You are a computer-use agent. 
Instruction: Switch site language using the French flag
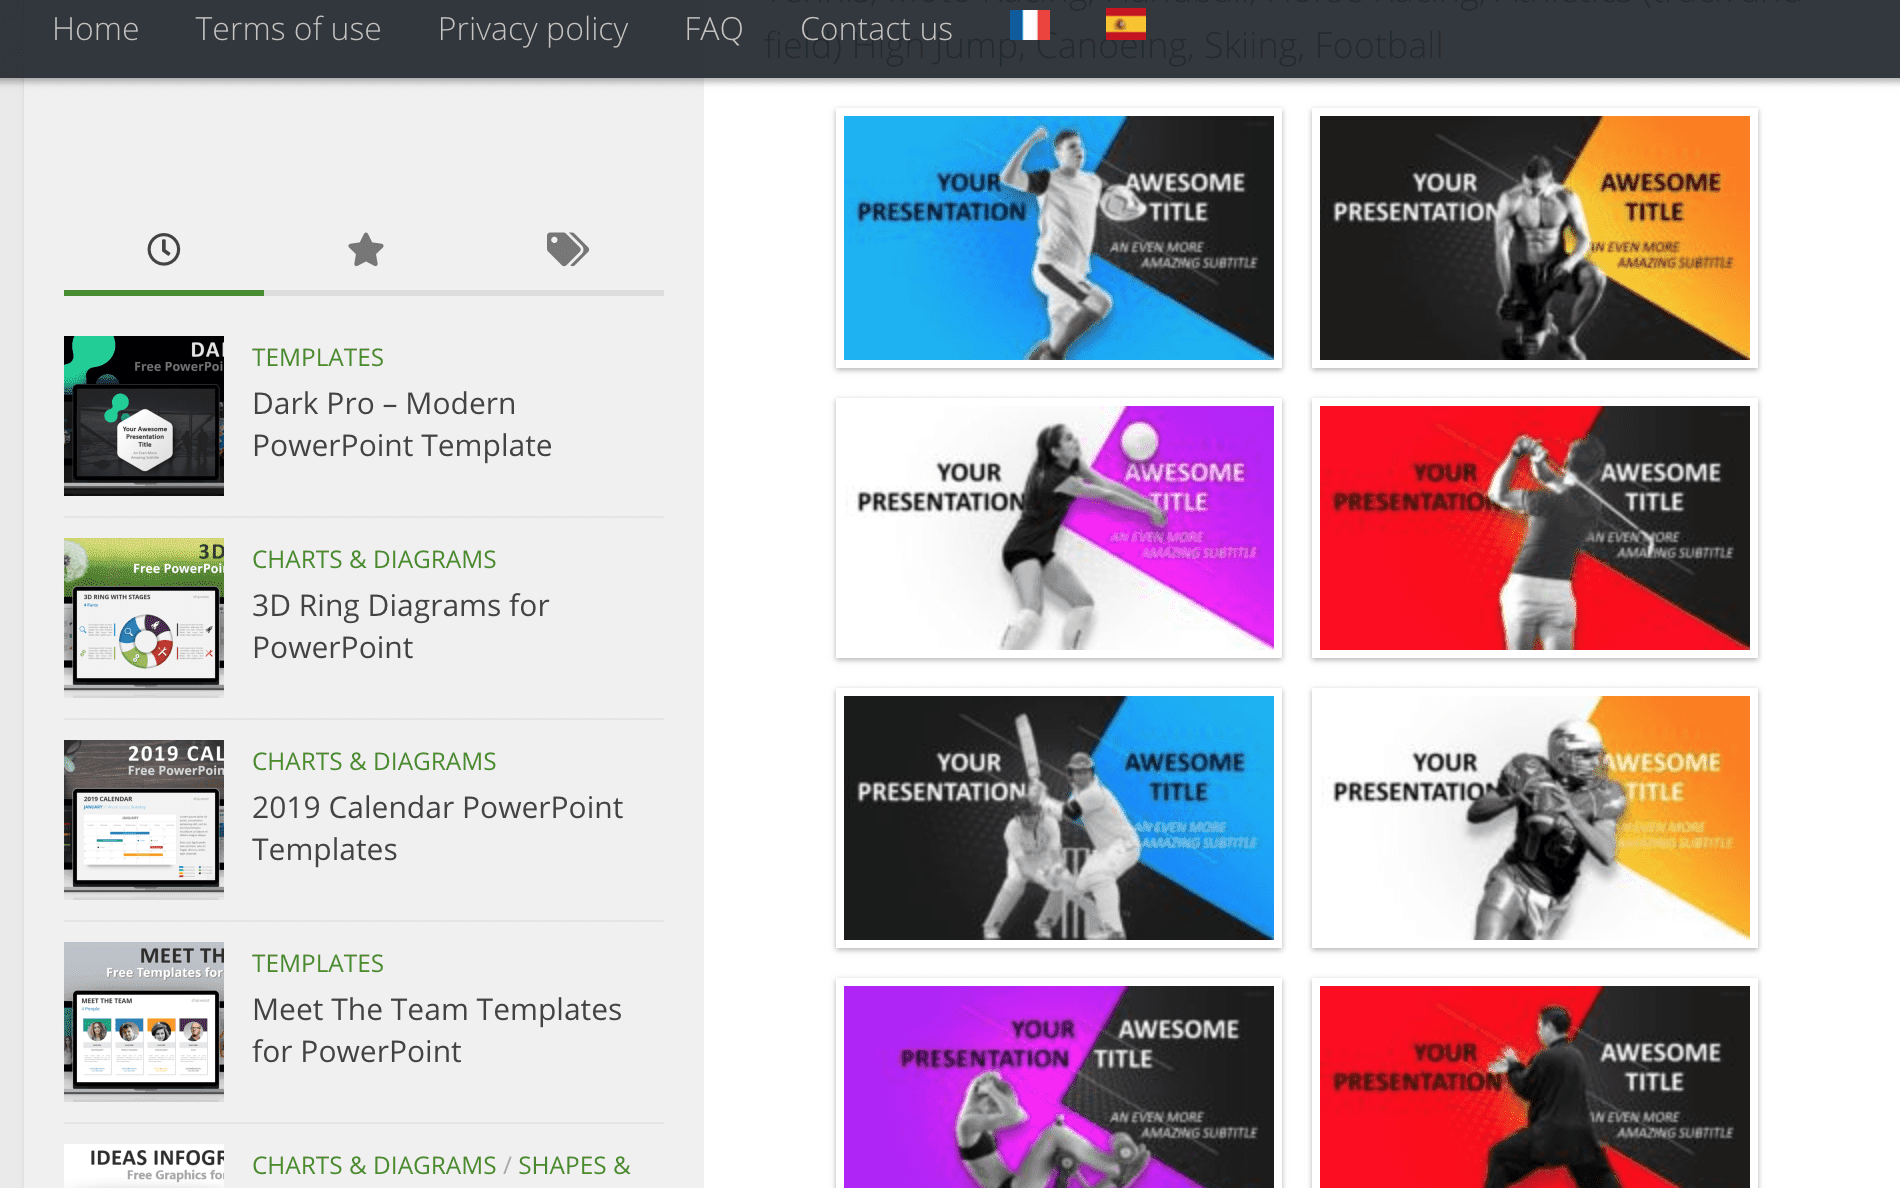click(x=1031, y=25)
